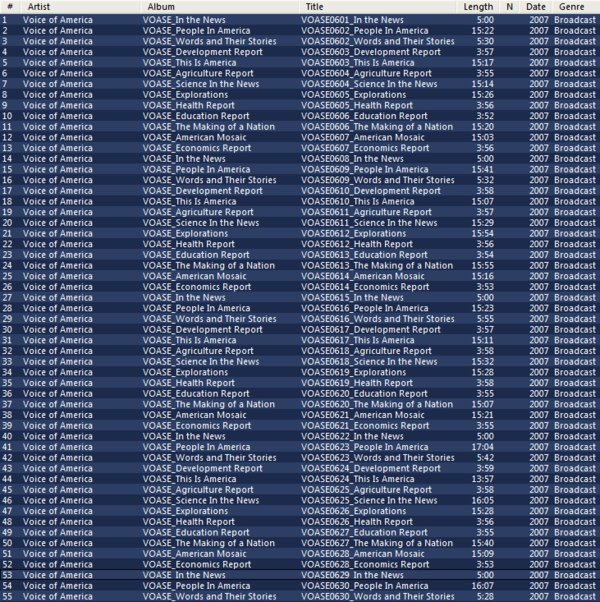Select title VOASE0611_Agriculture Report
Image resolution: width=600 pixels, height=602 pixels.
click(x=366, y=212)
